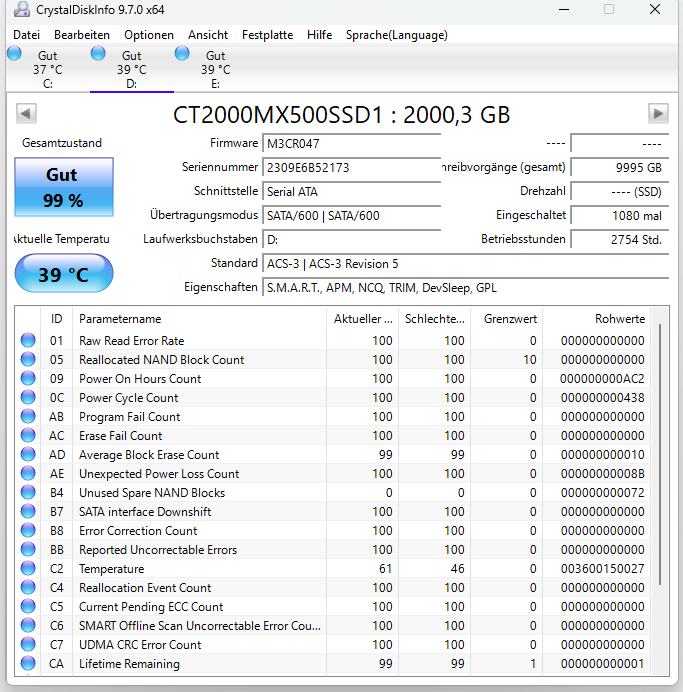The image size is (683, 692).
Task: Click the serial number field 2309E6B52173
Action: click(x=352, y=168)
